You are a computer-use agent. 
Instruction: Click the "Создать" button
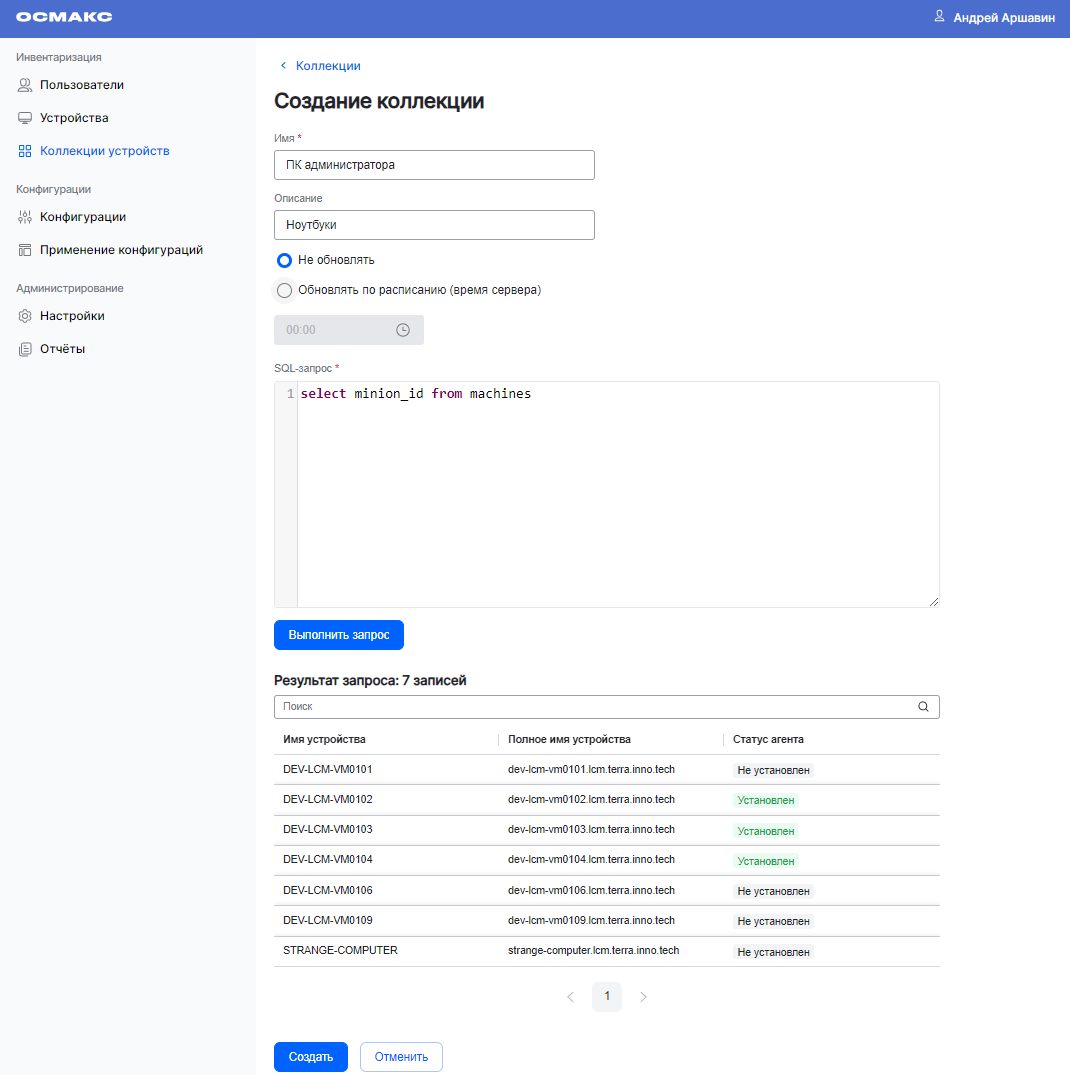click(310, 1057)
